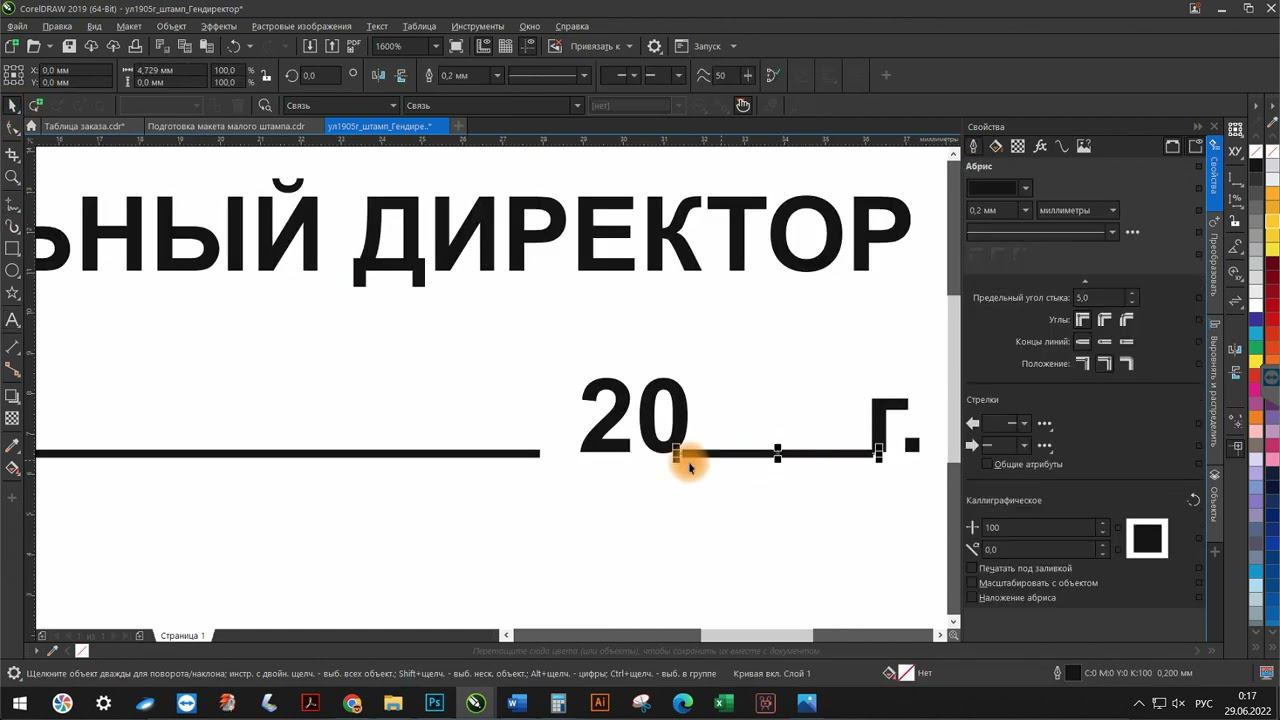
Task: Select the Zoom magnifier tool
Action: click(x=12, y=178)
